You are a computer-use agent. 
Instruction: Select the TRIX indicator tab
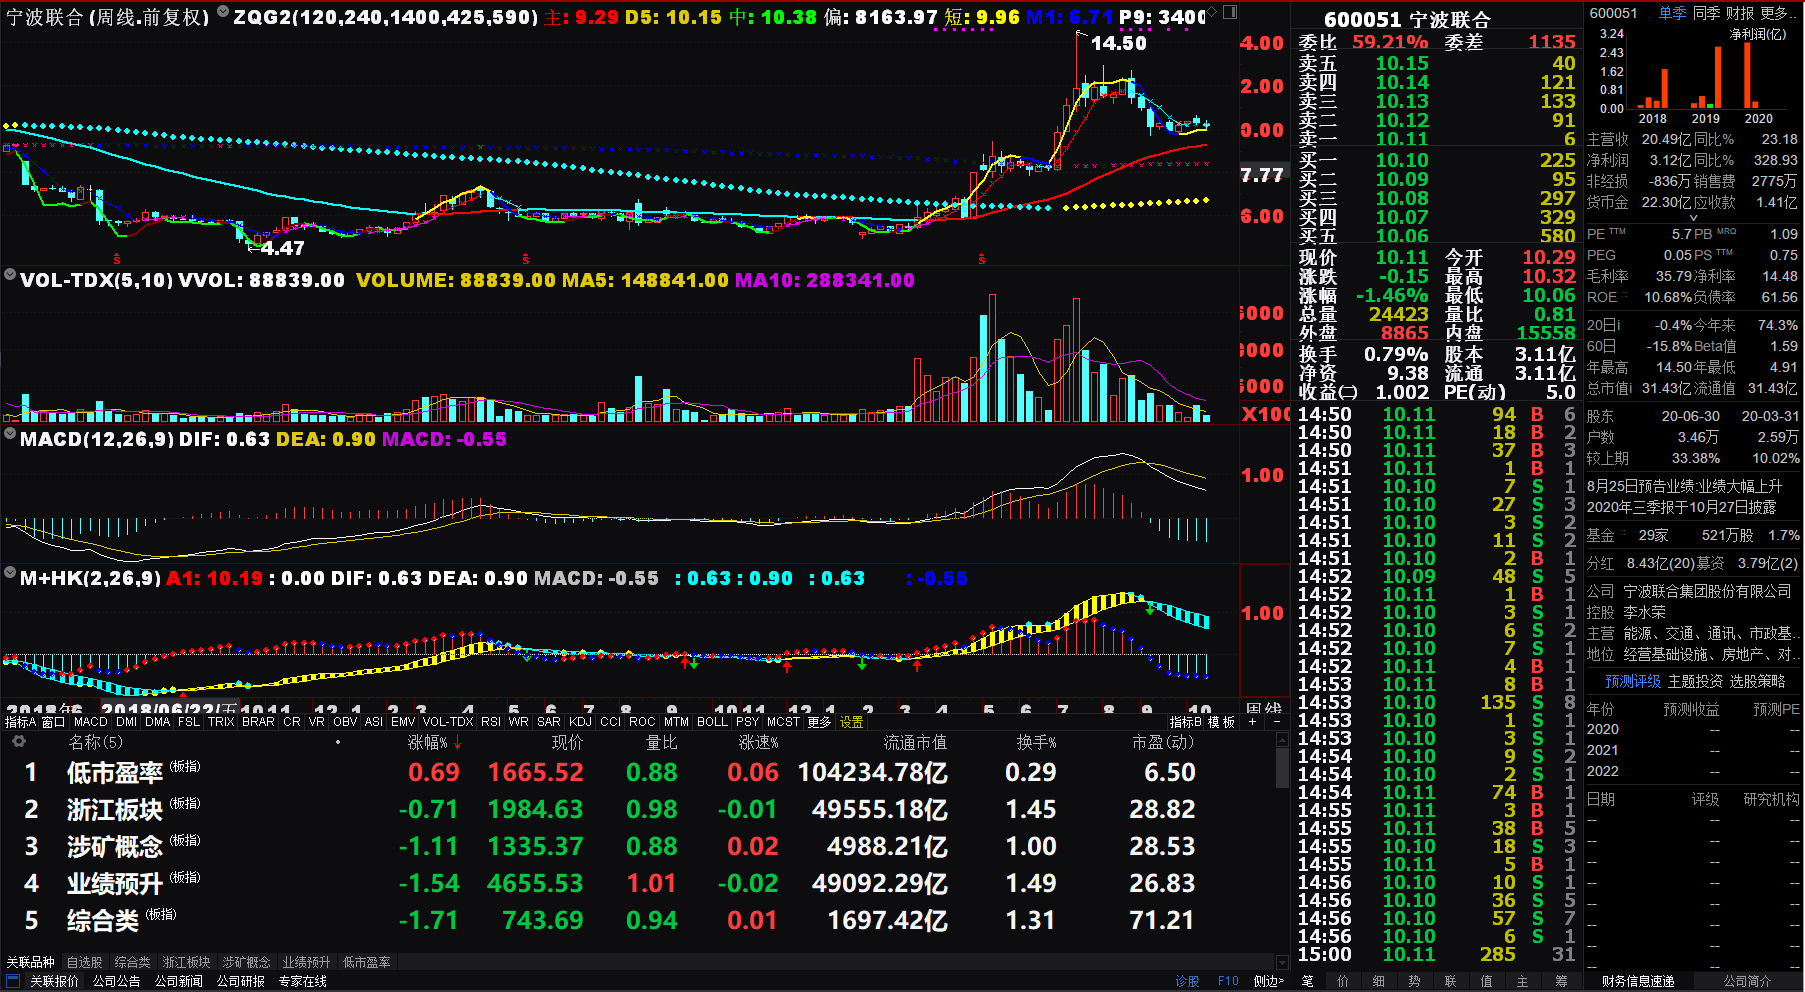[221, 721]
